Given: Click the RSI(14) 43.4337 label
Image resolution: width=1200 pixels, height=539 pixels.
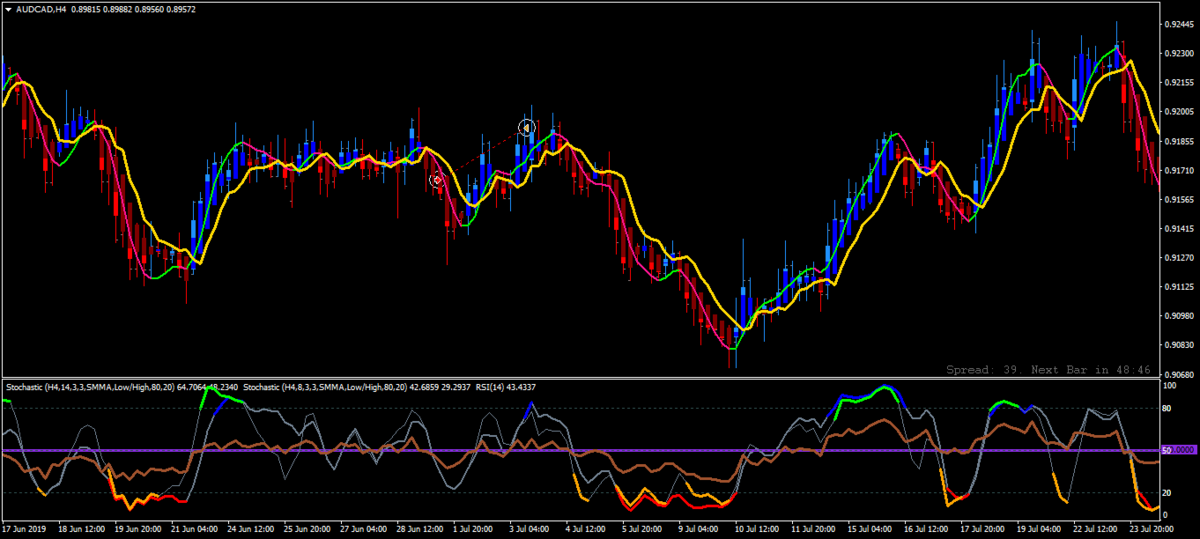Looking at the screenshot, I should point(508,386).
